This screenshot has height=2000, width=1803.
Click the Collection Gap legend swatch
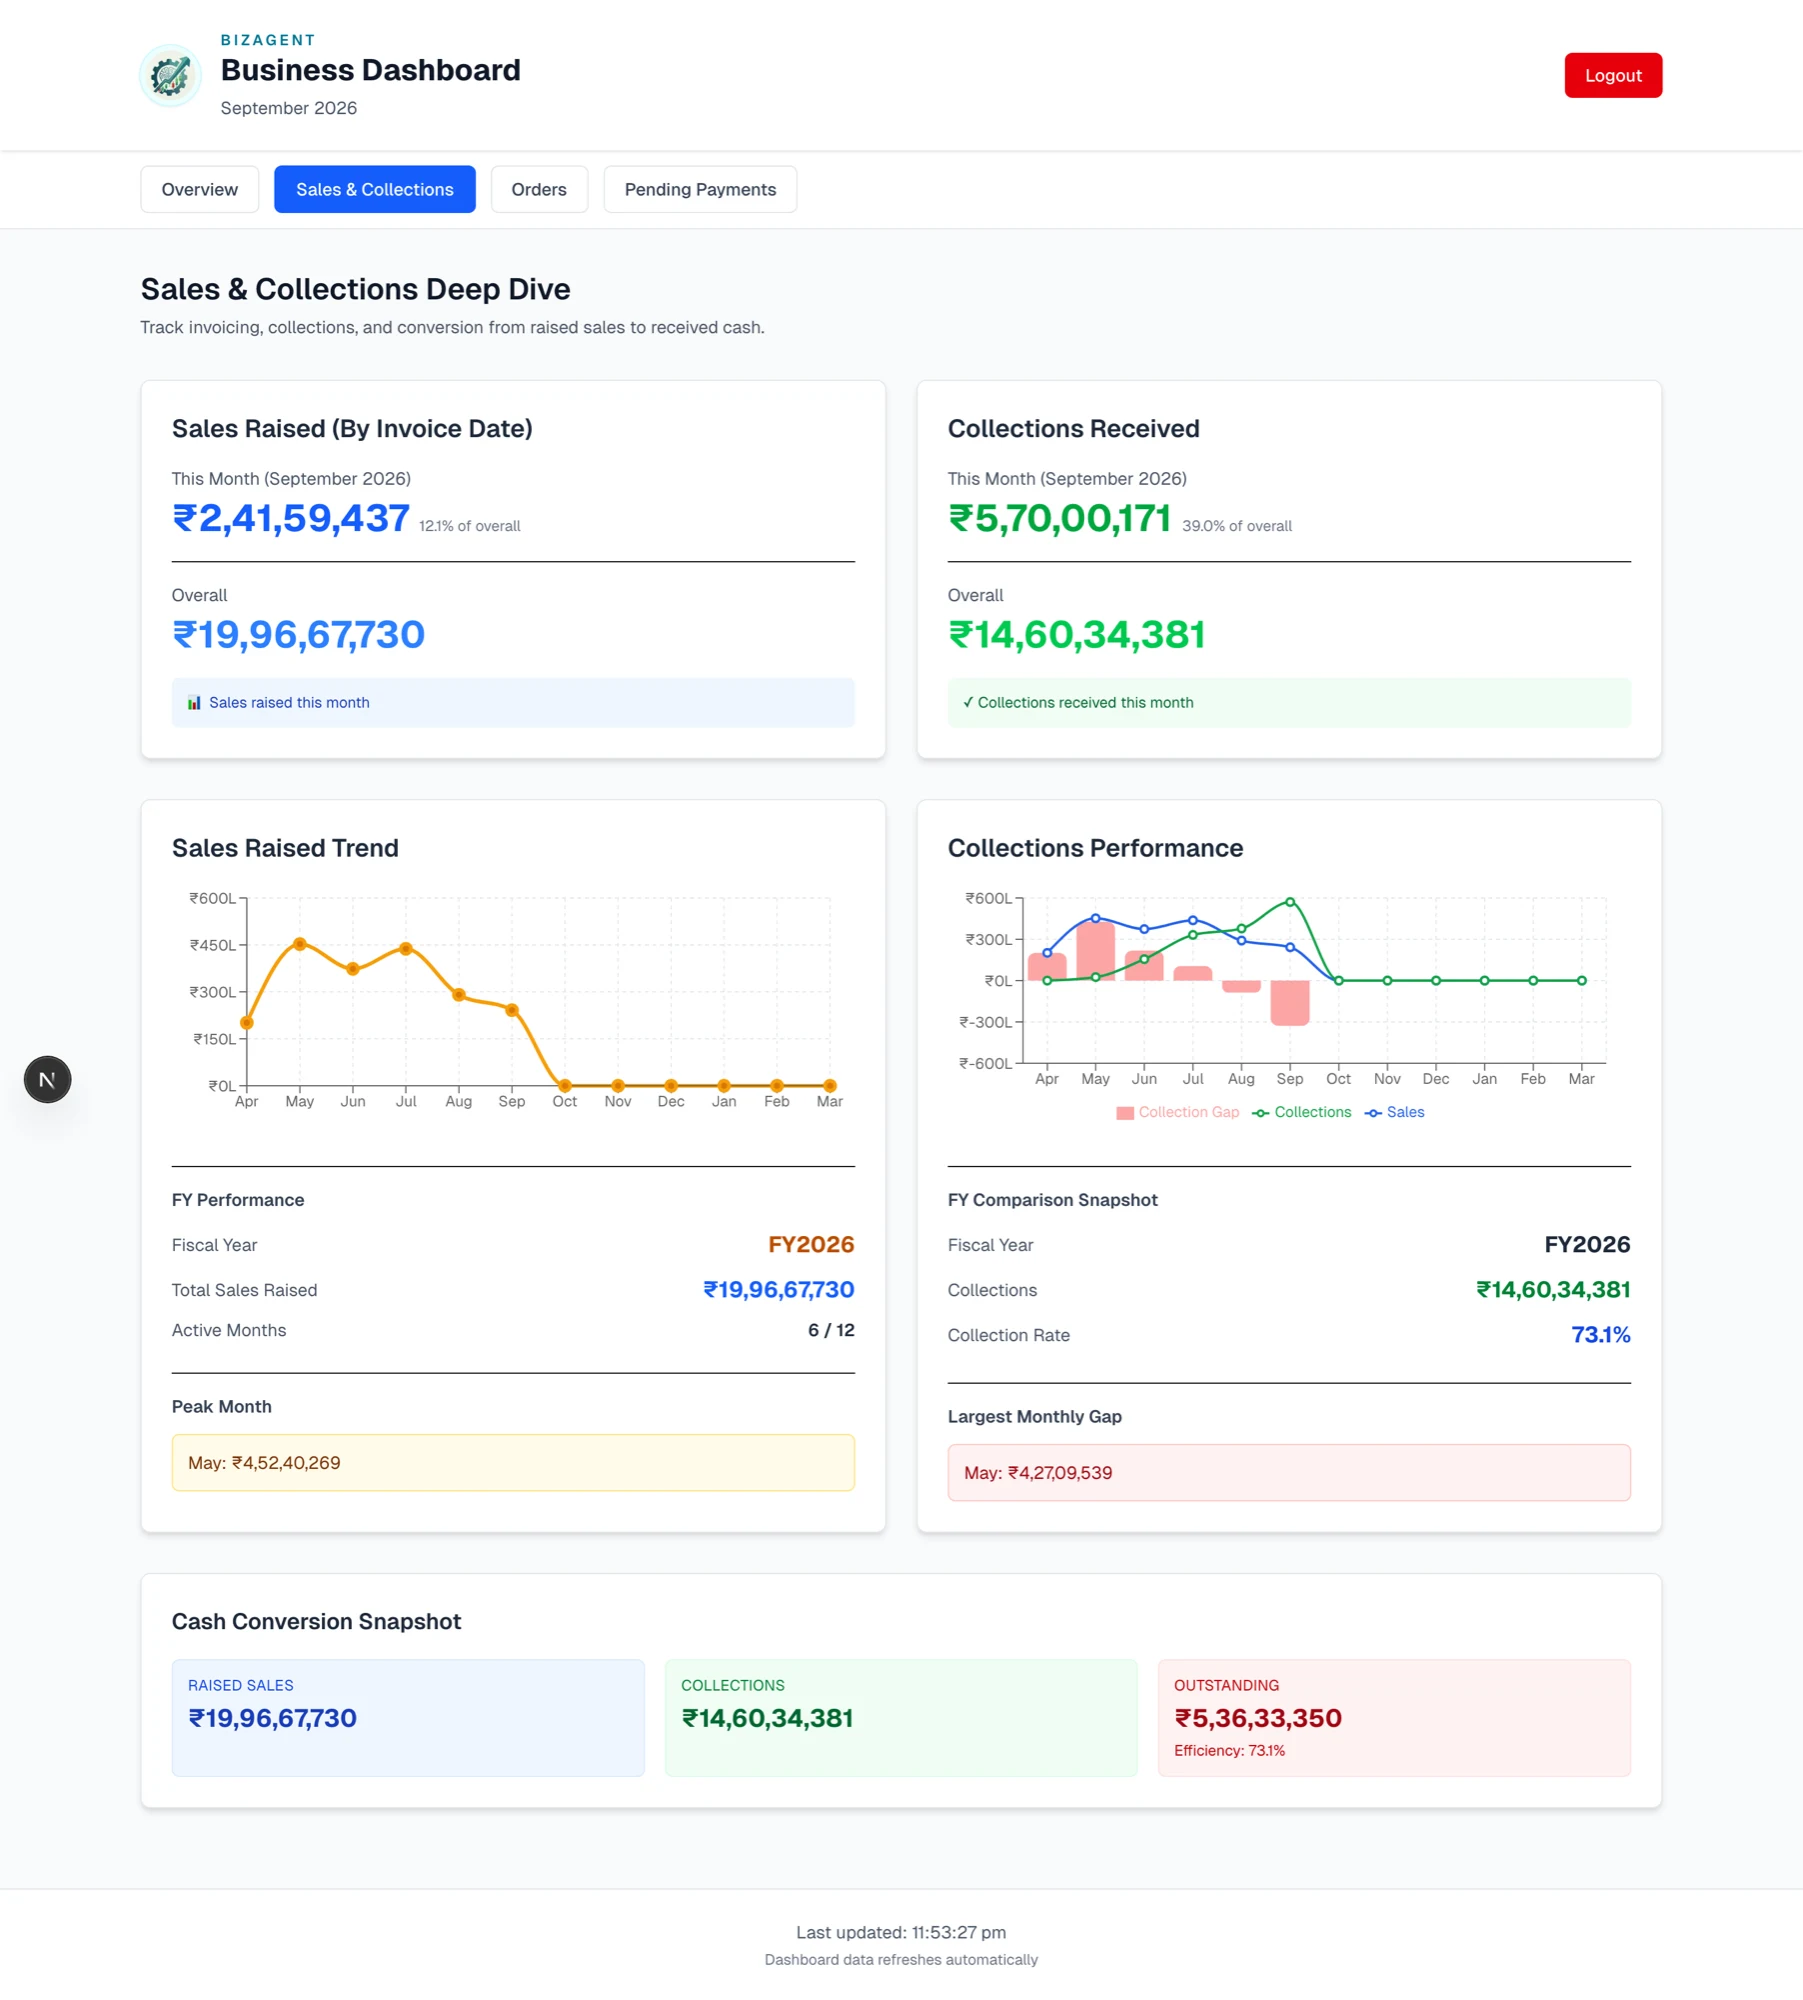(x=1125, y=1113)
